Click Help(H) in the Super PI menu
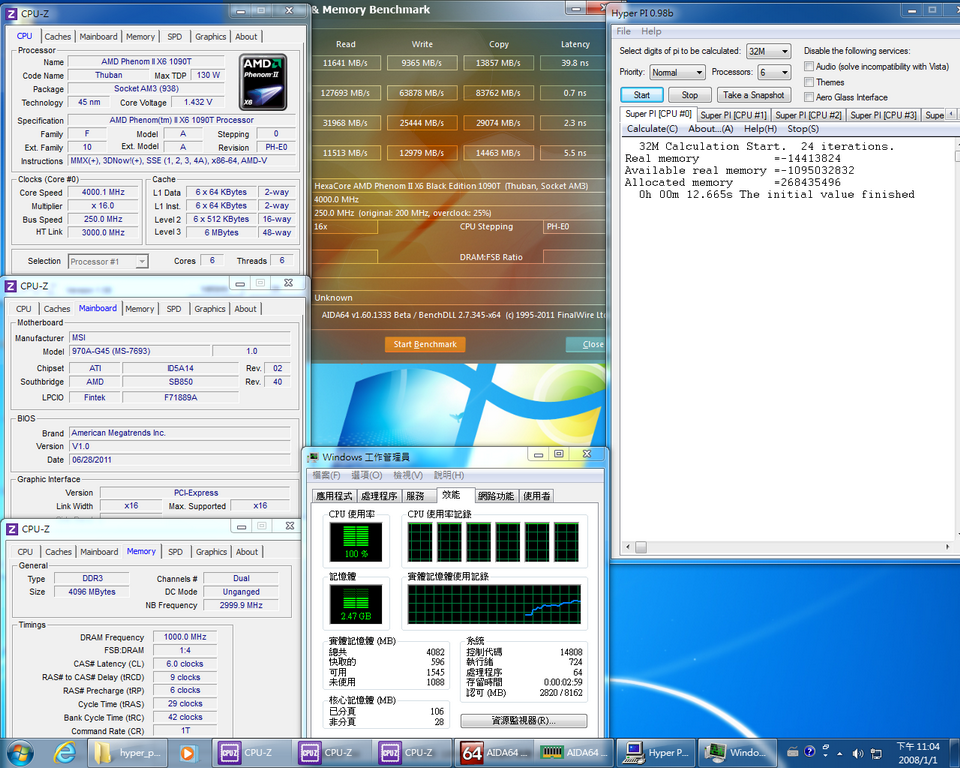 (760, 129)
